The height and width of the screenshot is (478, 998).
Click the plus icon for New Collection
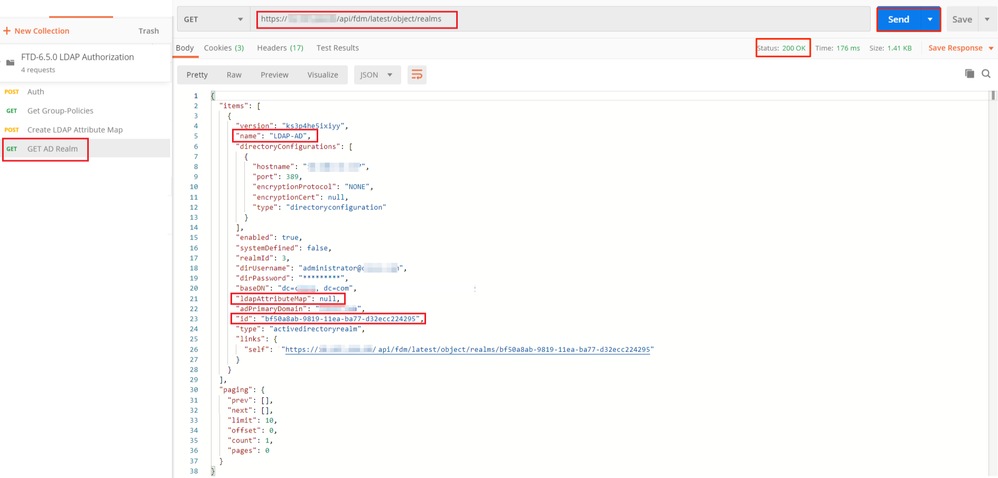coord(7,31)
